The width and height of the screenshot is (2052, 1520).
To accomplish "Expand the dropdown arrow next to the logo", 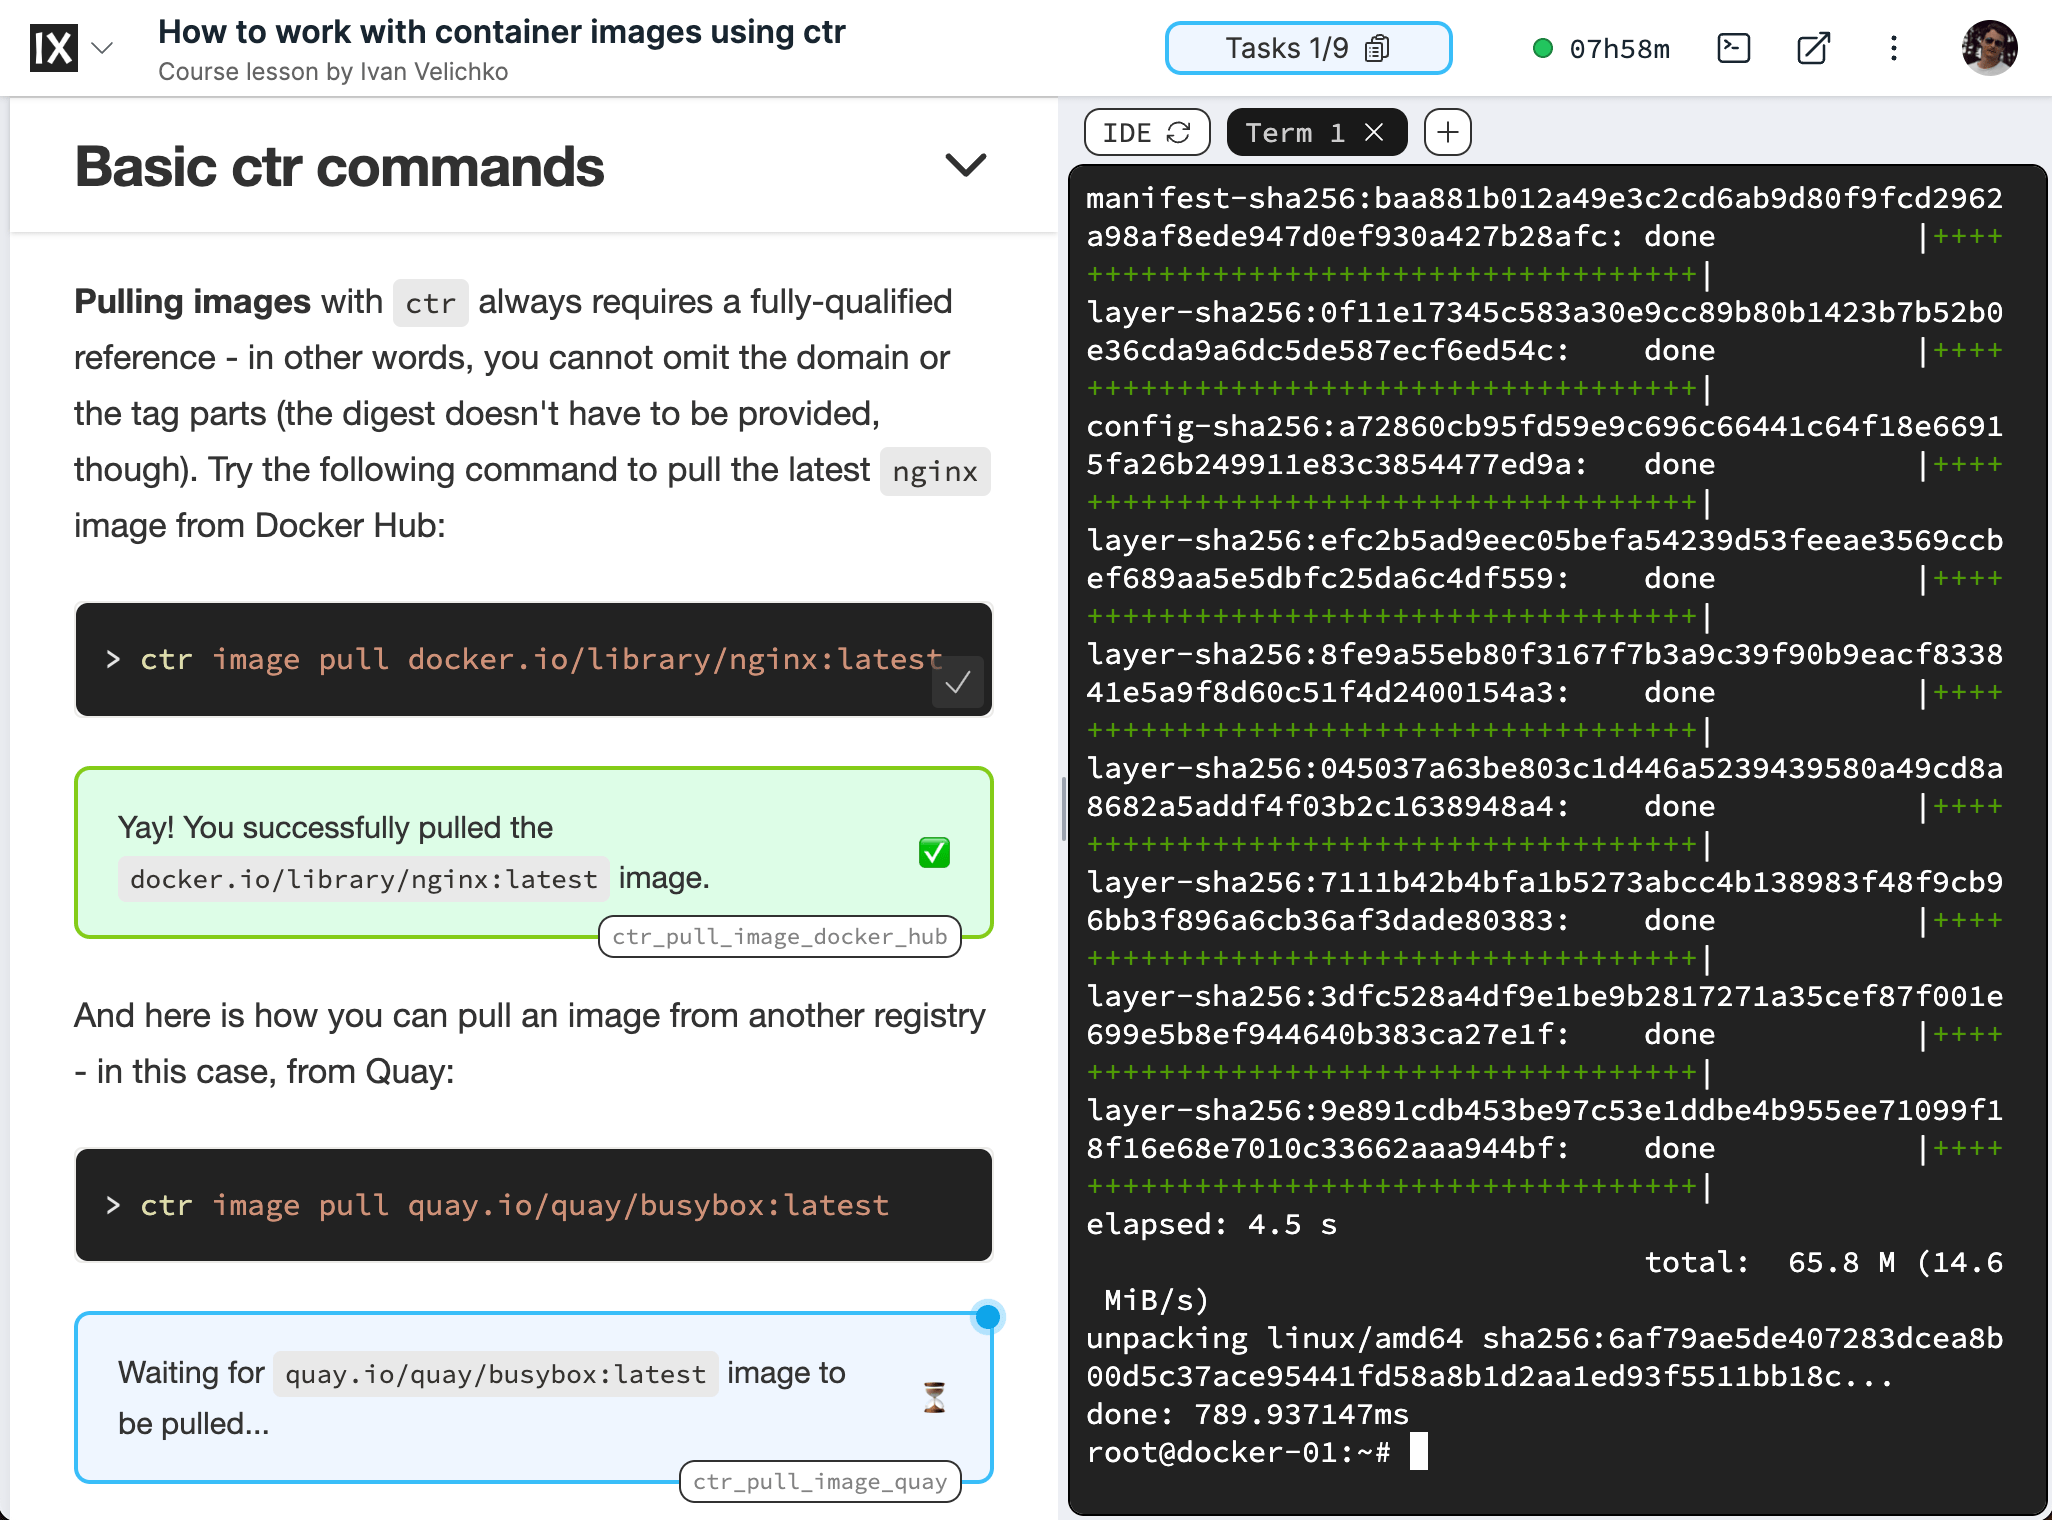I will click(102, 48).
